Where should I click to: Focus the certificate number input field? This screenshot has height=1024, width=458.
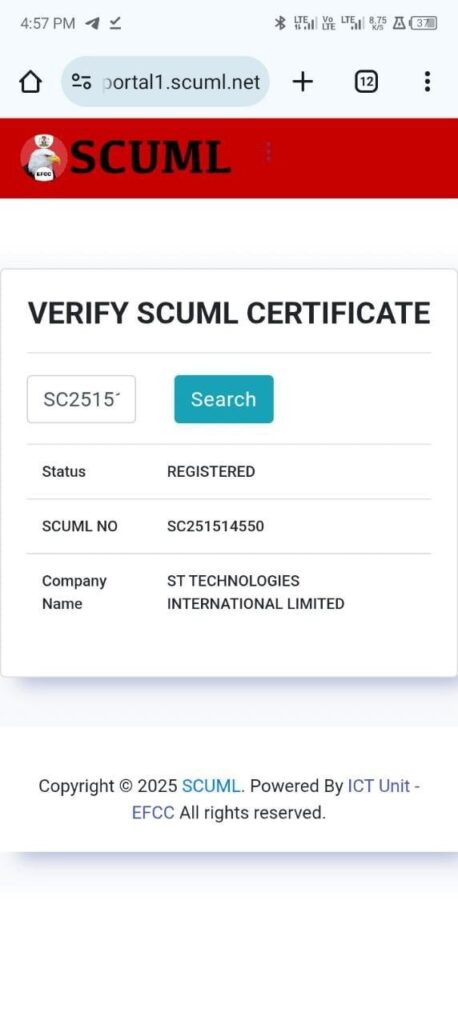[x=81, y=399]
